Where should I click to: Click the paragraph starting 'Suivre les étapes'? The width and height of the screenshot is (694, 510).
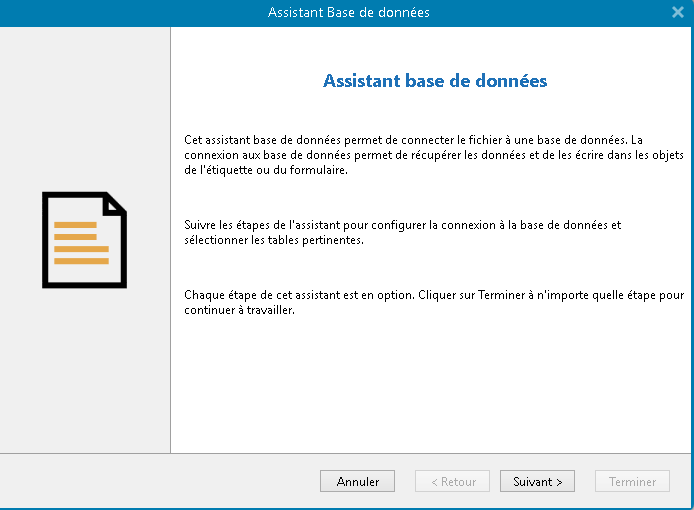coord(403,233)
